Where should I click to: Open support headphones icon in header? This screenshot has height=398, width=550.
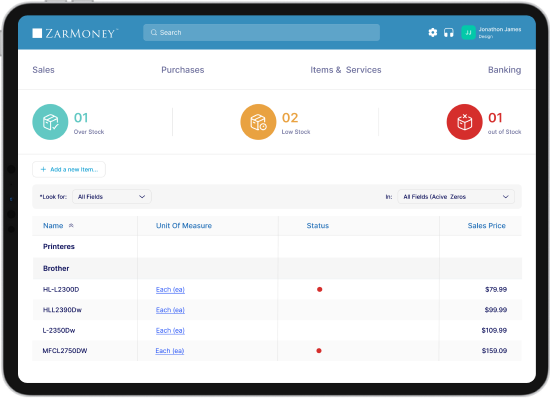[x=449, y=33]
